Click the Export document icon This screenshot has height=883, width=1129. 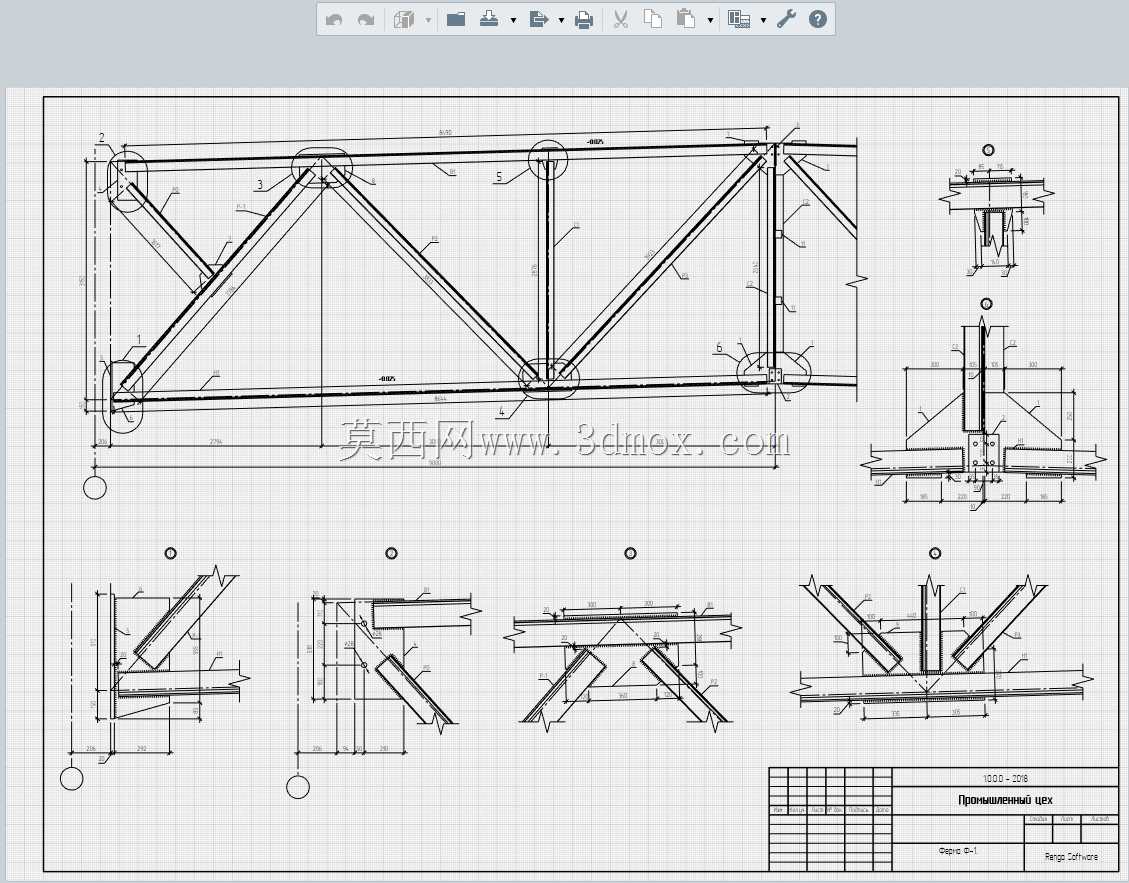pos(538,19)
